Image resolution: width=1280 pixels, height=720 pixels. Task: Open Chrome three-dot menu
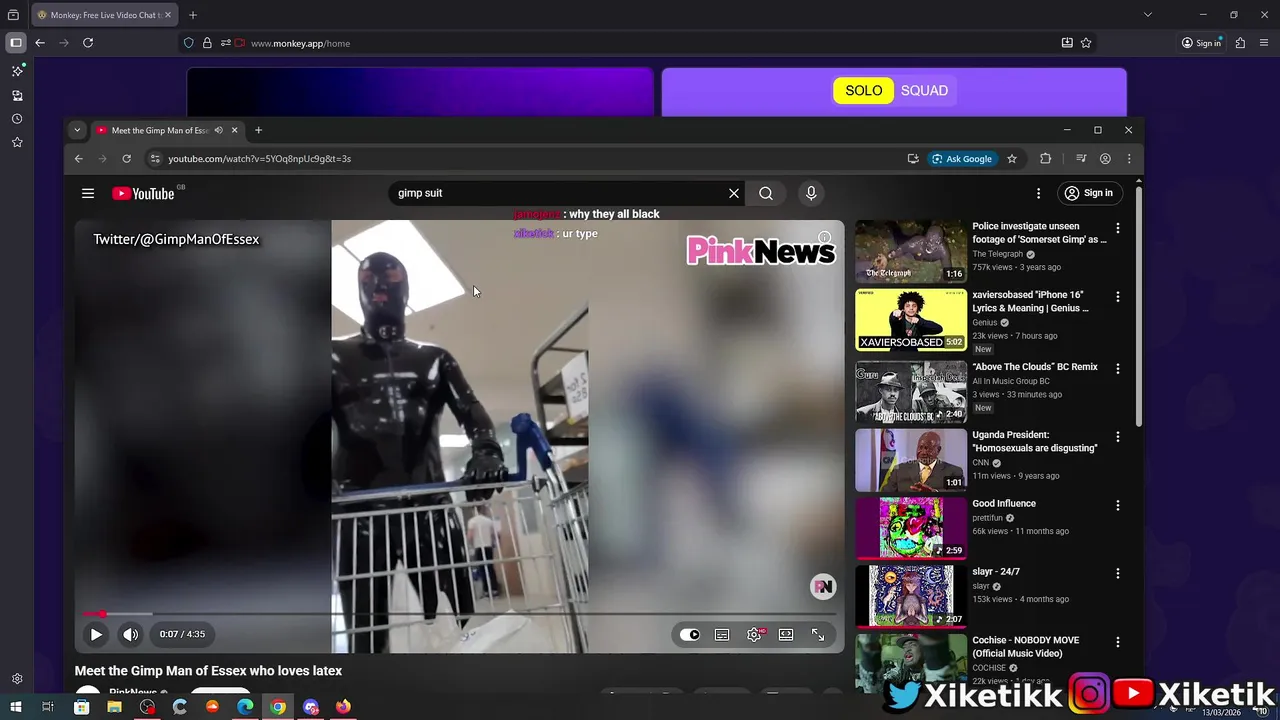point(1129,159)
